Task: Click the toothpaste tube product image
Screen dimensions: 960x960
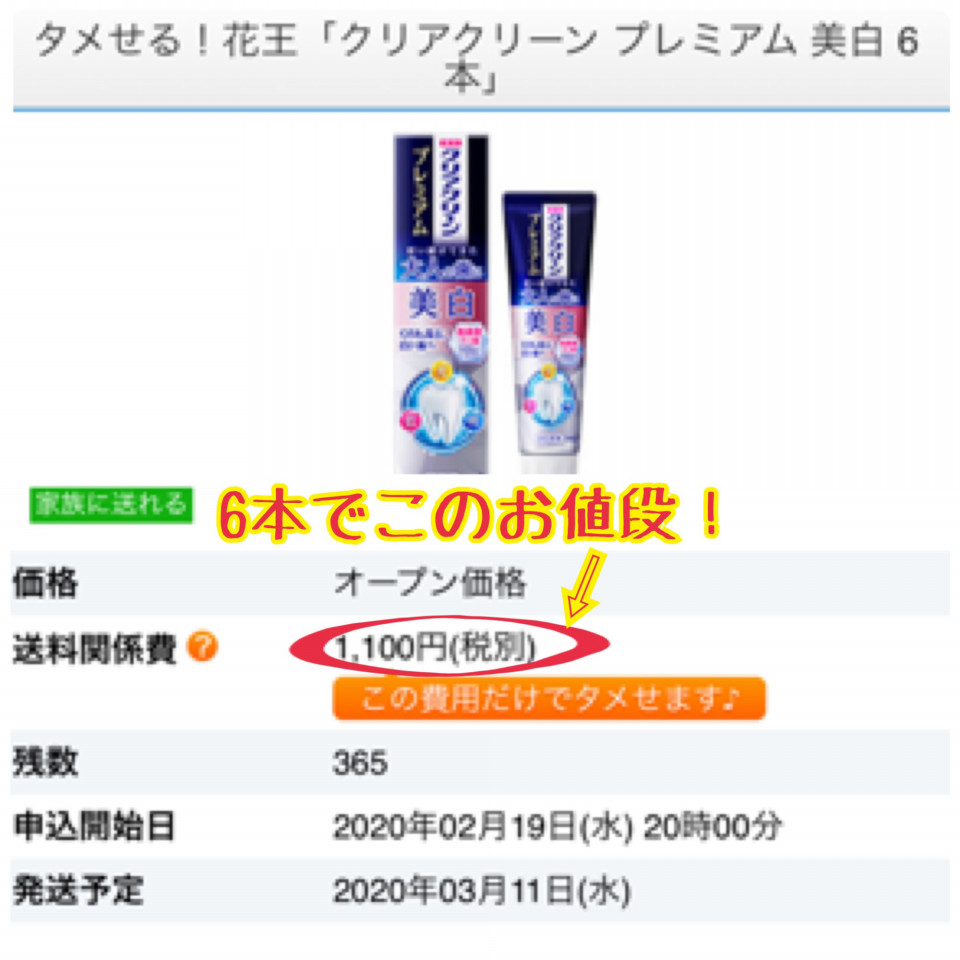Action: (549, 332)
